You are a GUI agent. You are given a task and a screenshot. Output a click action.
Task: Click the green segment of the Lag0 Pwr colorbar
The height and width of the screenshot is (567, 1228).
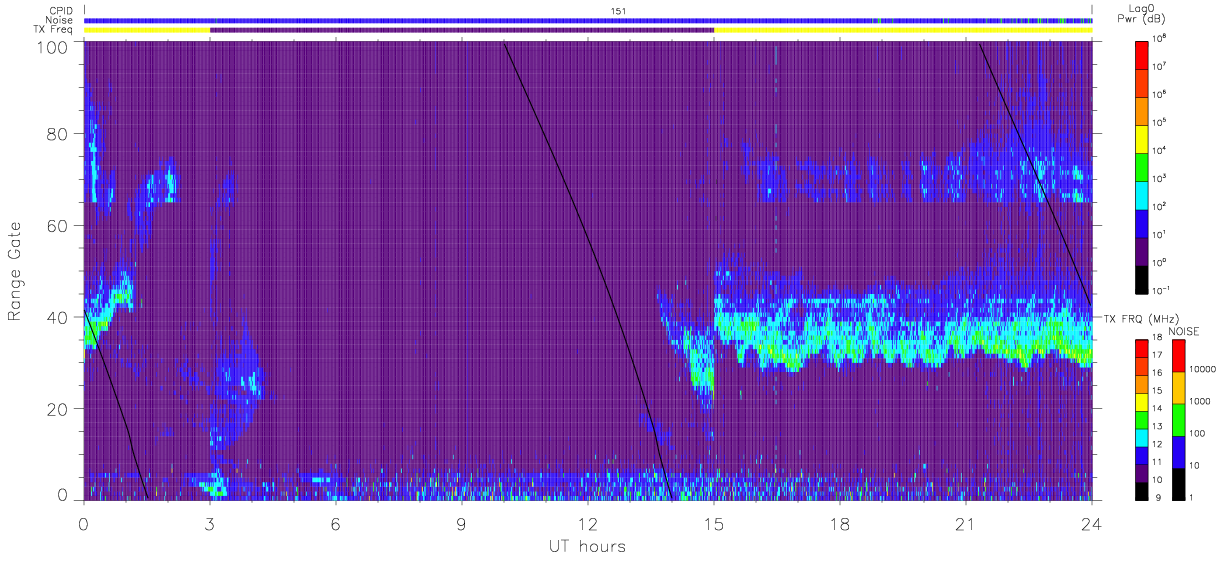click(1142, 165)
